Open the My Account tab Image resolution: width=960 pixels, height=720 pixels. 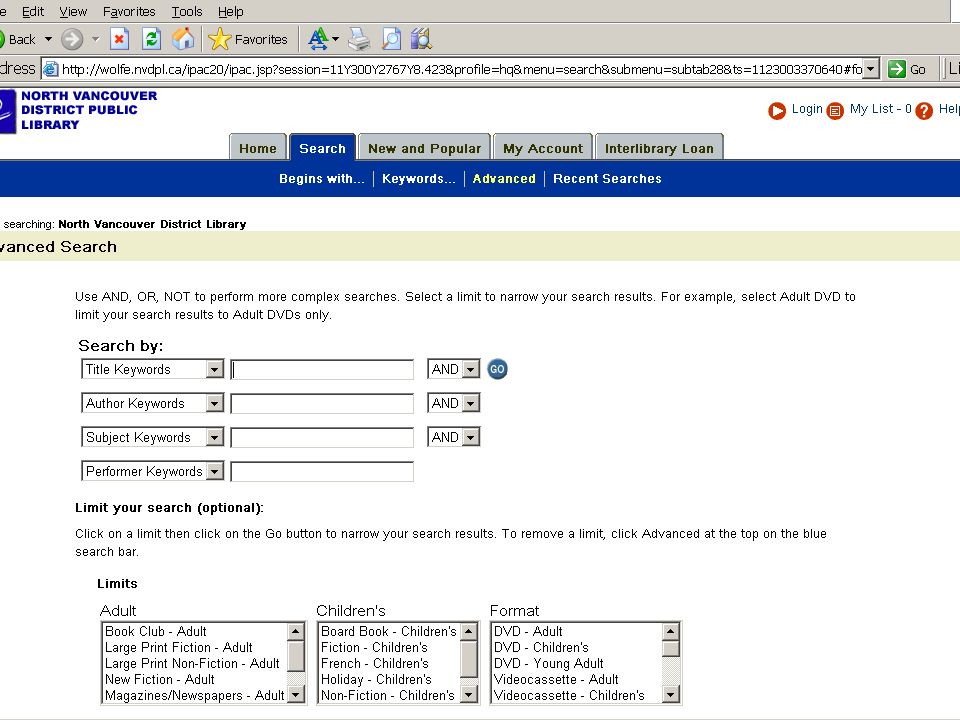pos(543,148)
